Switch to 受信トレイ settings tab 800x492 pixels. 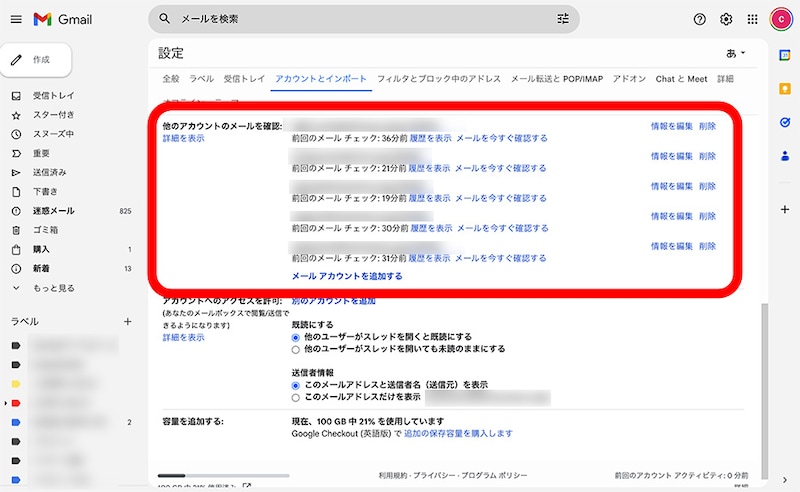click(244, 79)
